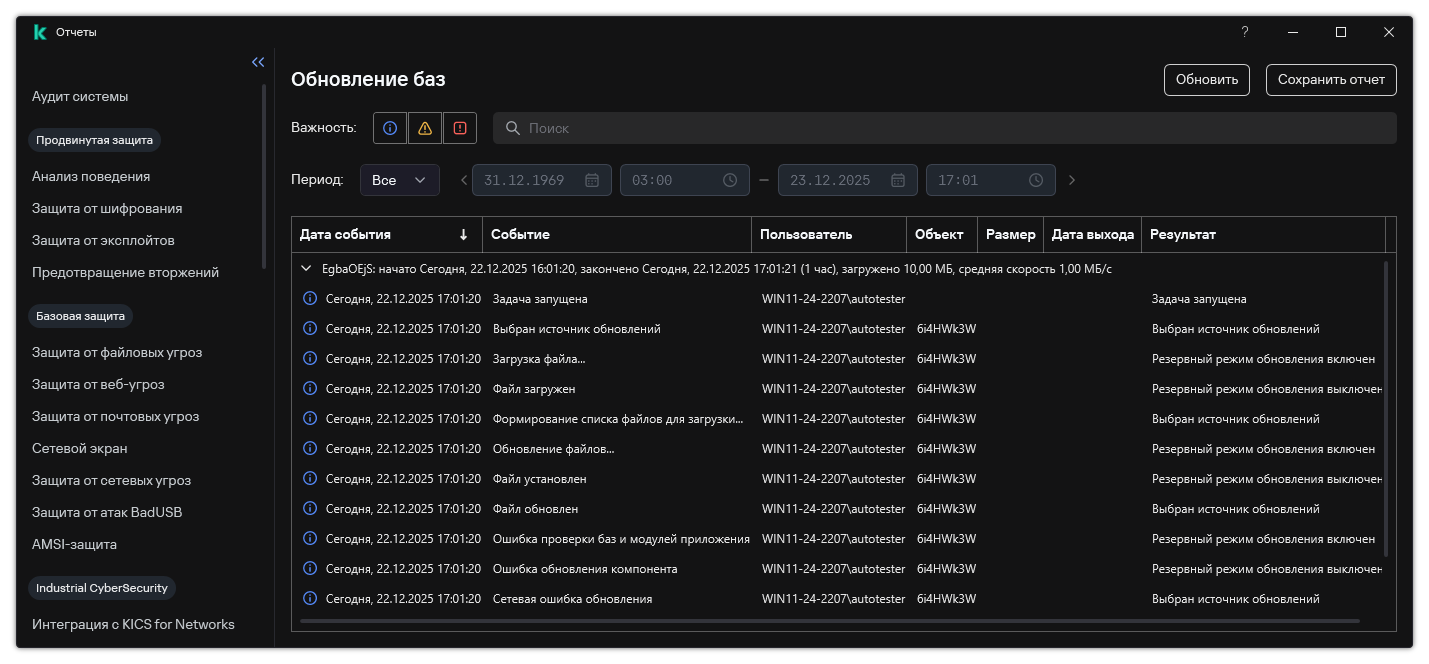The width and height of the screenshot is (1429, 664).
Task: Click the table vertical scrollbar
Action: 1386,409
